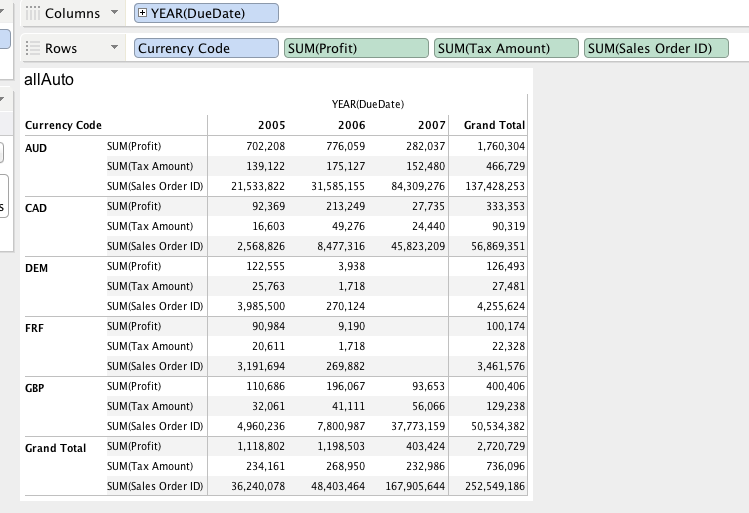Click the SUM(Tax Amount) measure pill
This screenshot has height=513, width=749.
click(506, 48)
